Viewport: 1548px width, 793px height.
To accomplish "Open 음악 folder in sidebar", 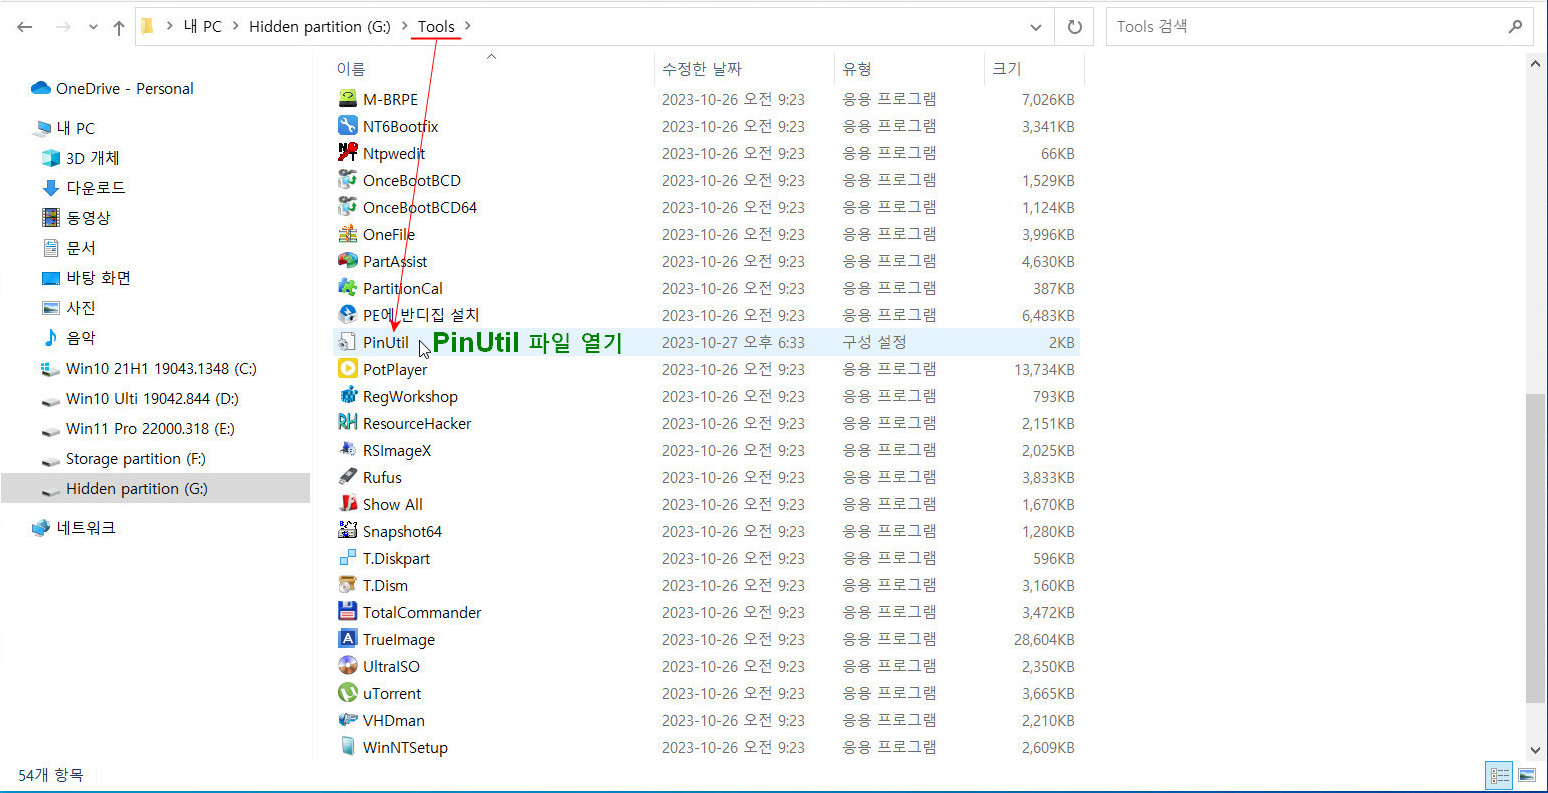I will pos(80,338).
